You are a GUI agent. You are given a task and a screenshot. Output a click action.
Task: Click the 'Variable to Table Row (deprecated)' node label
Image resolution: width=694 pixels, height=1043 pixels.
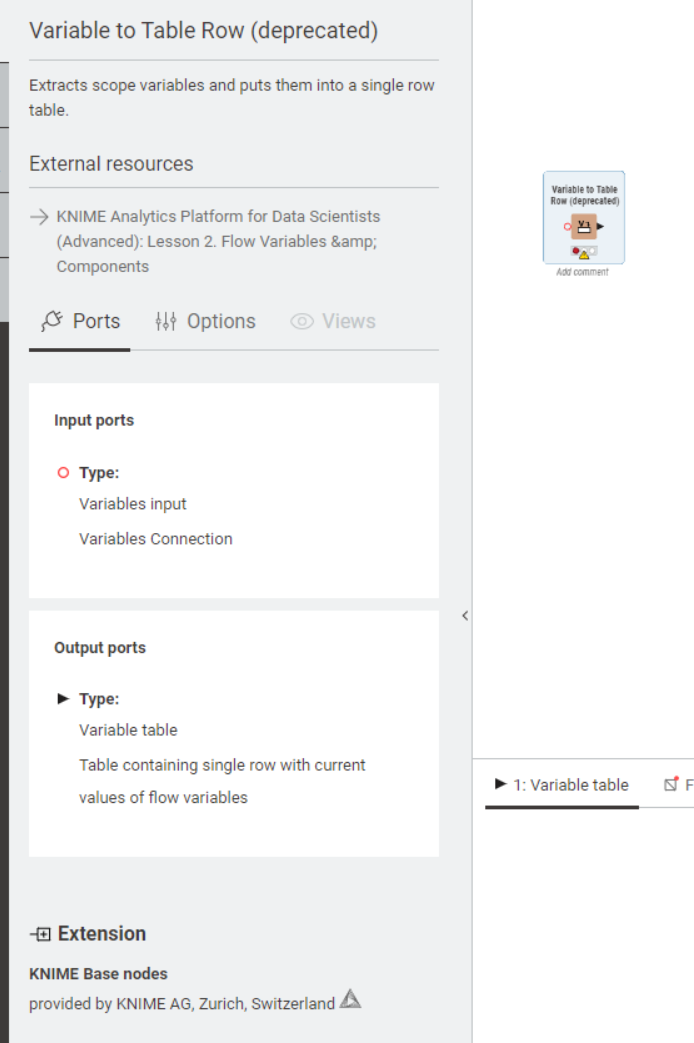point(584,195)
